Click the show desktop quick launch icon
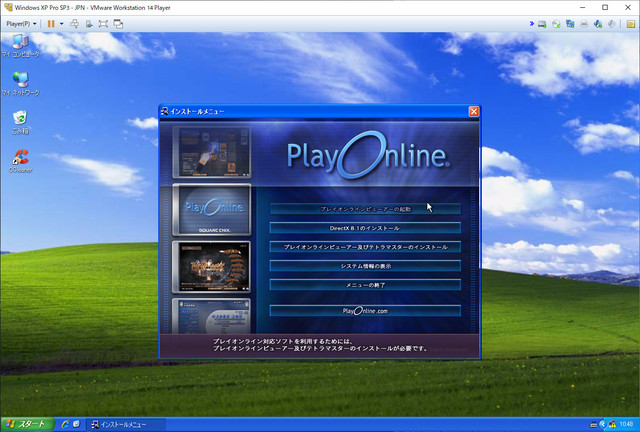 (x=76, y=424)
